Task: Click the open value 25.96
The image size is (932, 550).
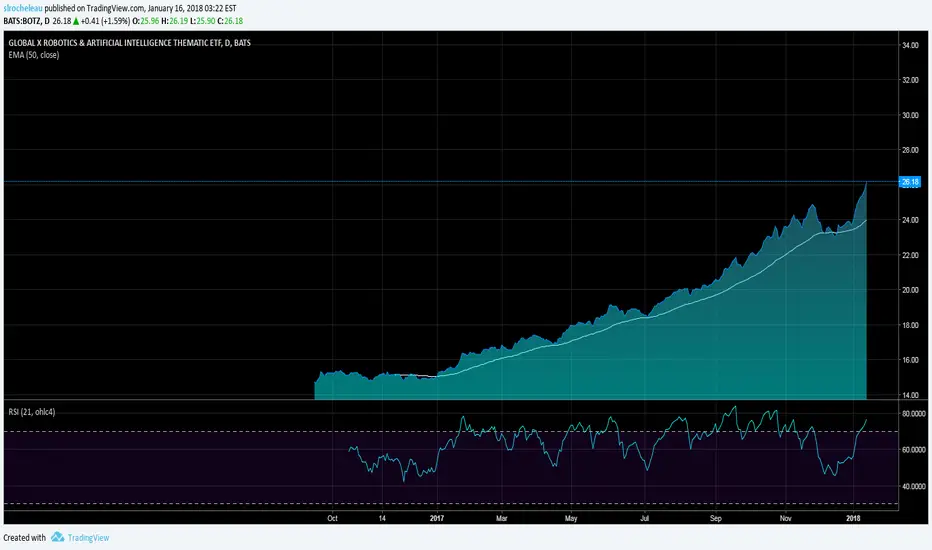Action: click(150, 21)
